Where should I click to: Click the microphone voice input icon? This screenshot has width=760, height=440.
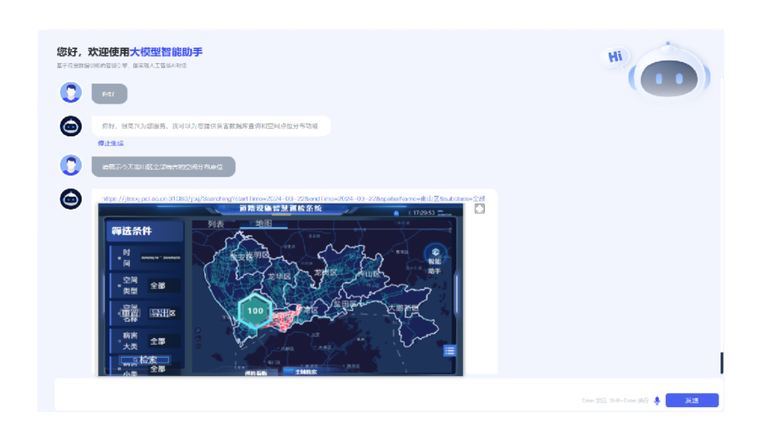(657, 400)
